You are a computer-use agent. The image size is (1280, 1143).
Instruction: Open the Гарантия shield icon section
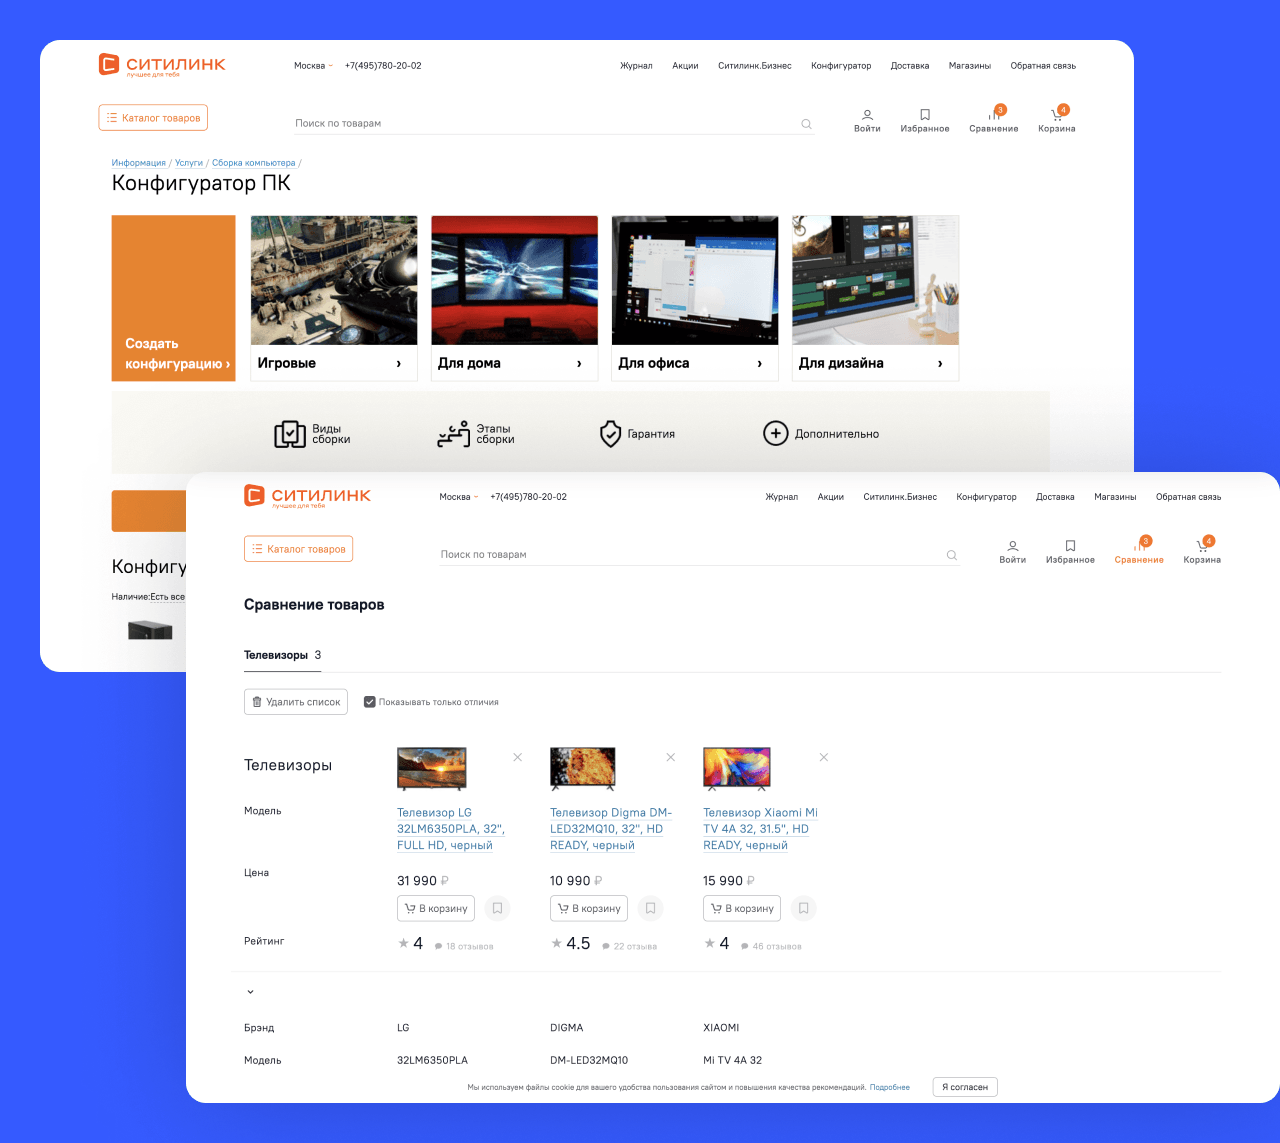(x=611, y=434)
